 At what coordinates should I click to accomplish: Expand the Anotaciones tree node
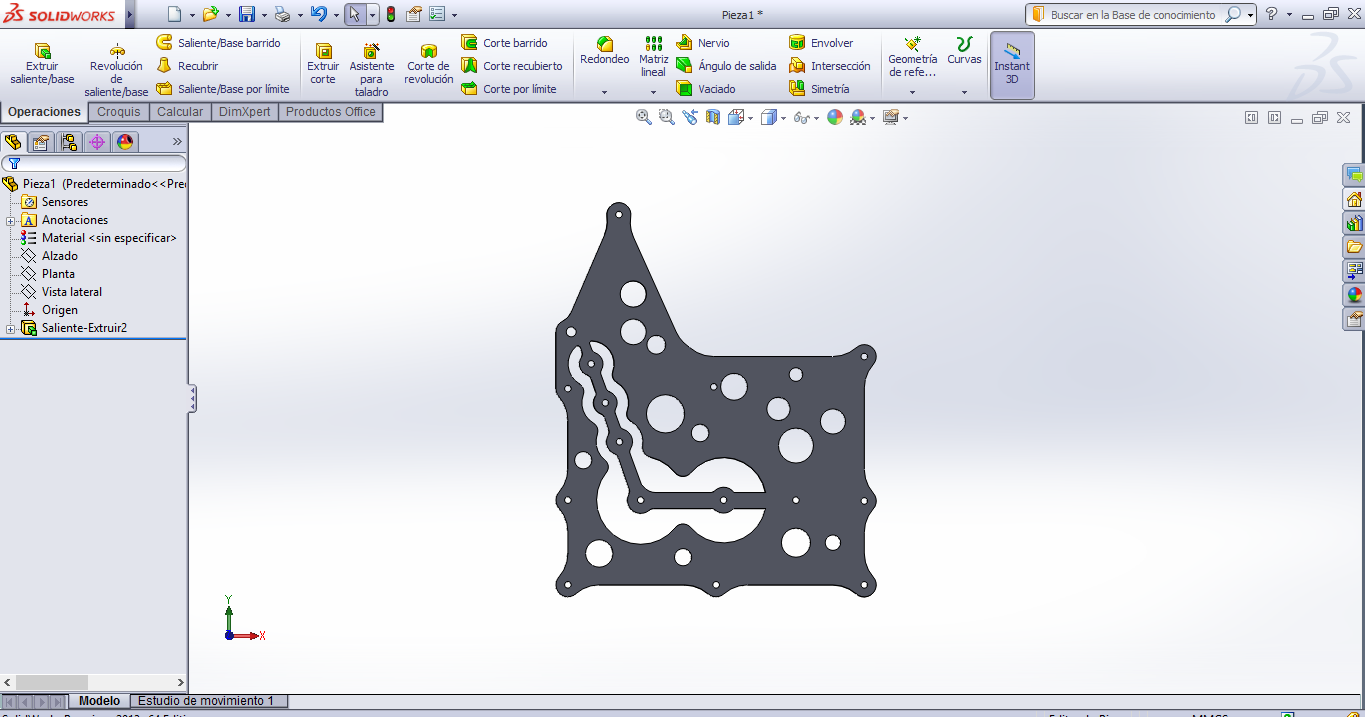(10, 220)
